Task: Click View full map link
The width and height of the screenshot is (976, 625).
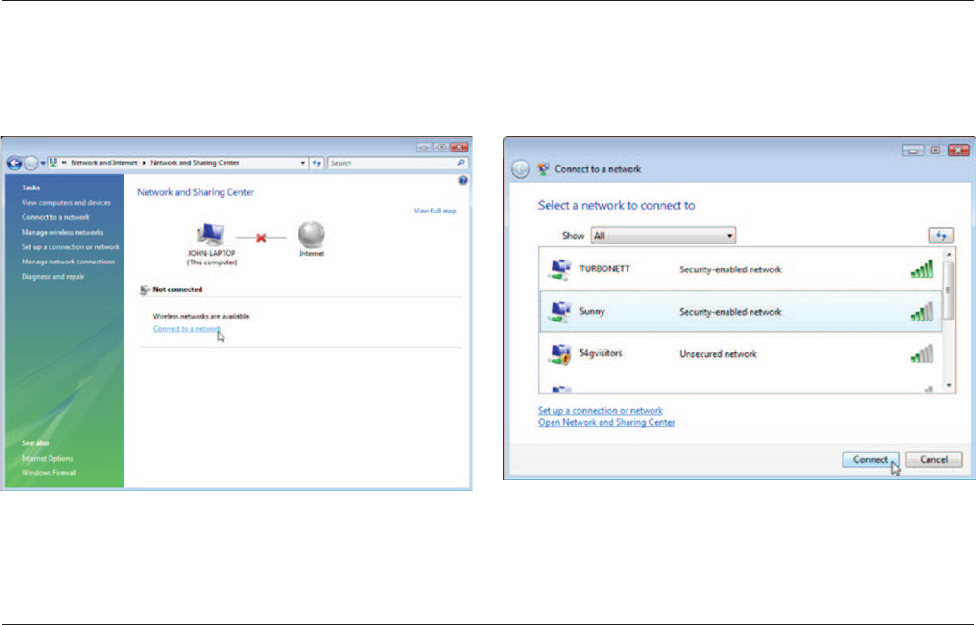Action: [435, 211]
